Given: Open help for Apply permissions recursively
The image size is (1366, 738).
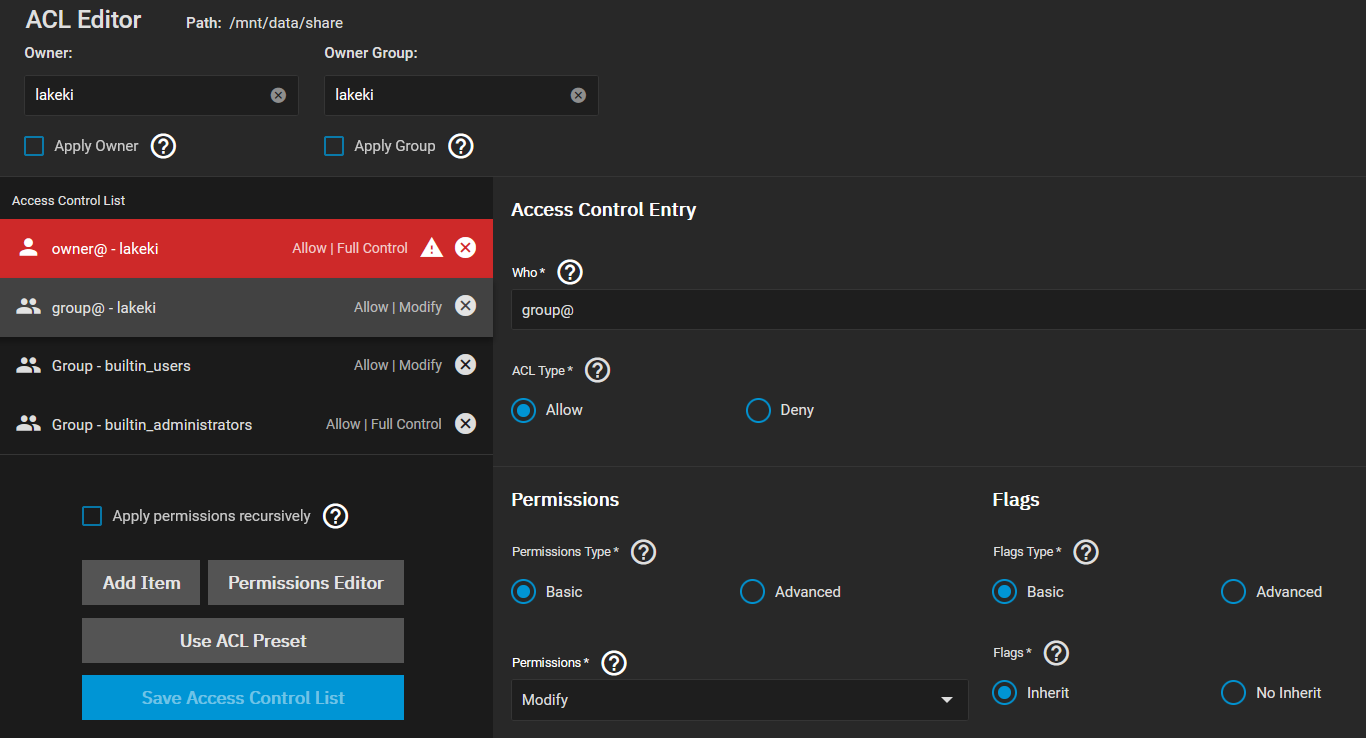Looking at the screenshot, I should pyautogui.click(x=336, y=516).
